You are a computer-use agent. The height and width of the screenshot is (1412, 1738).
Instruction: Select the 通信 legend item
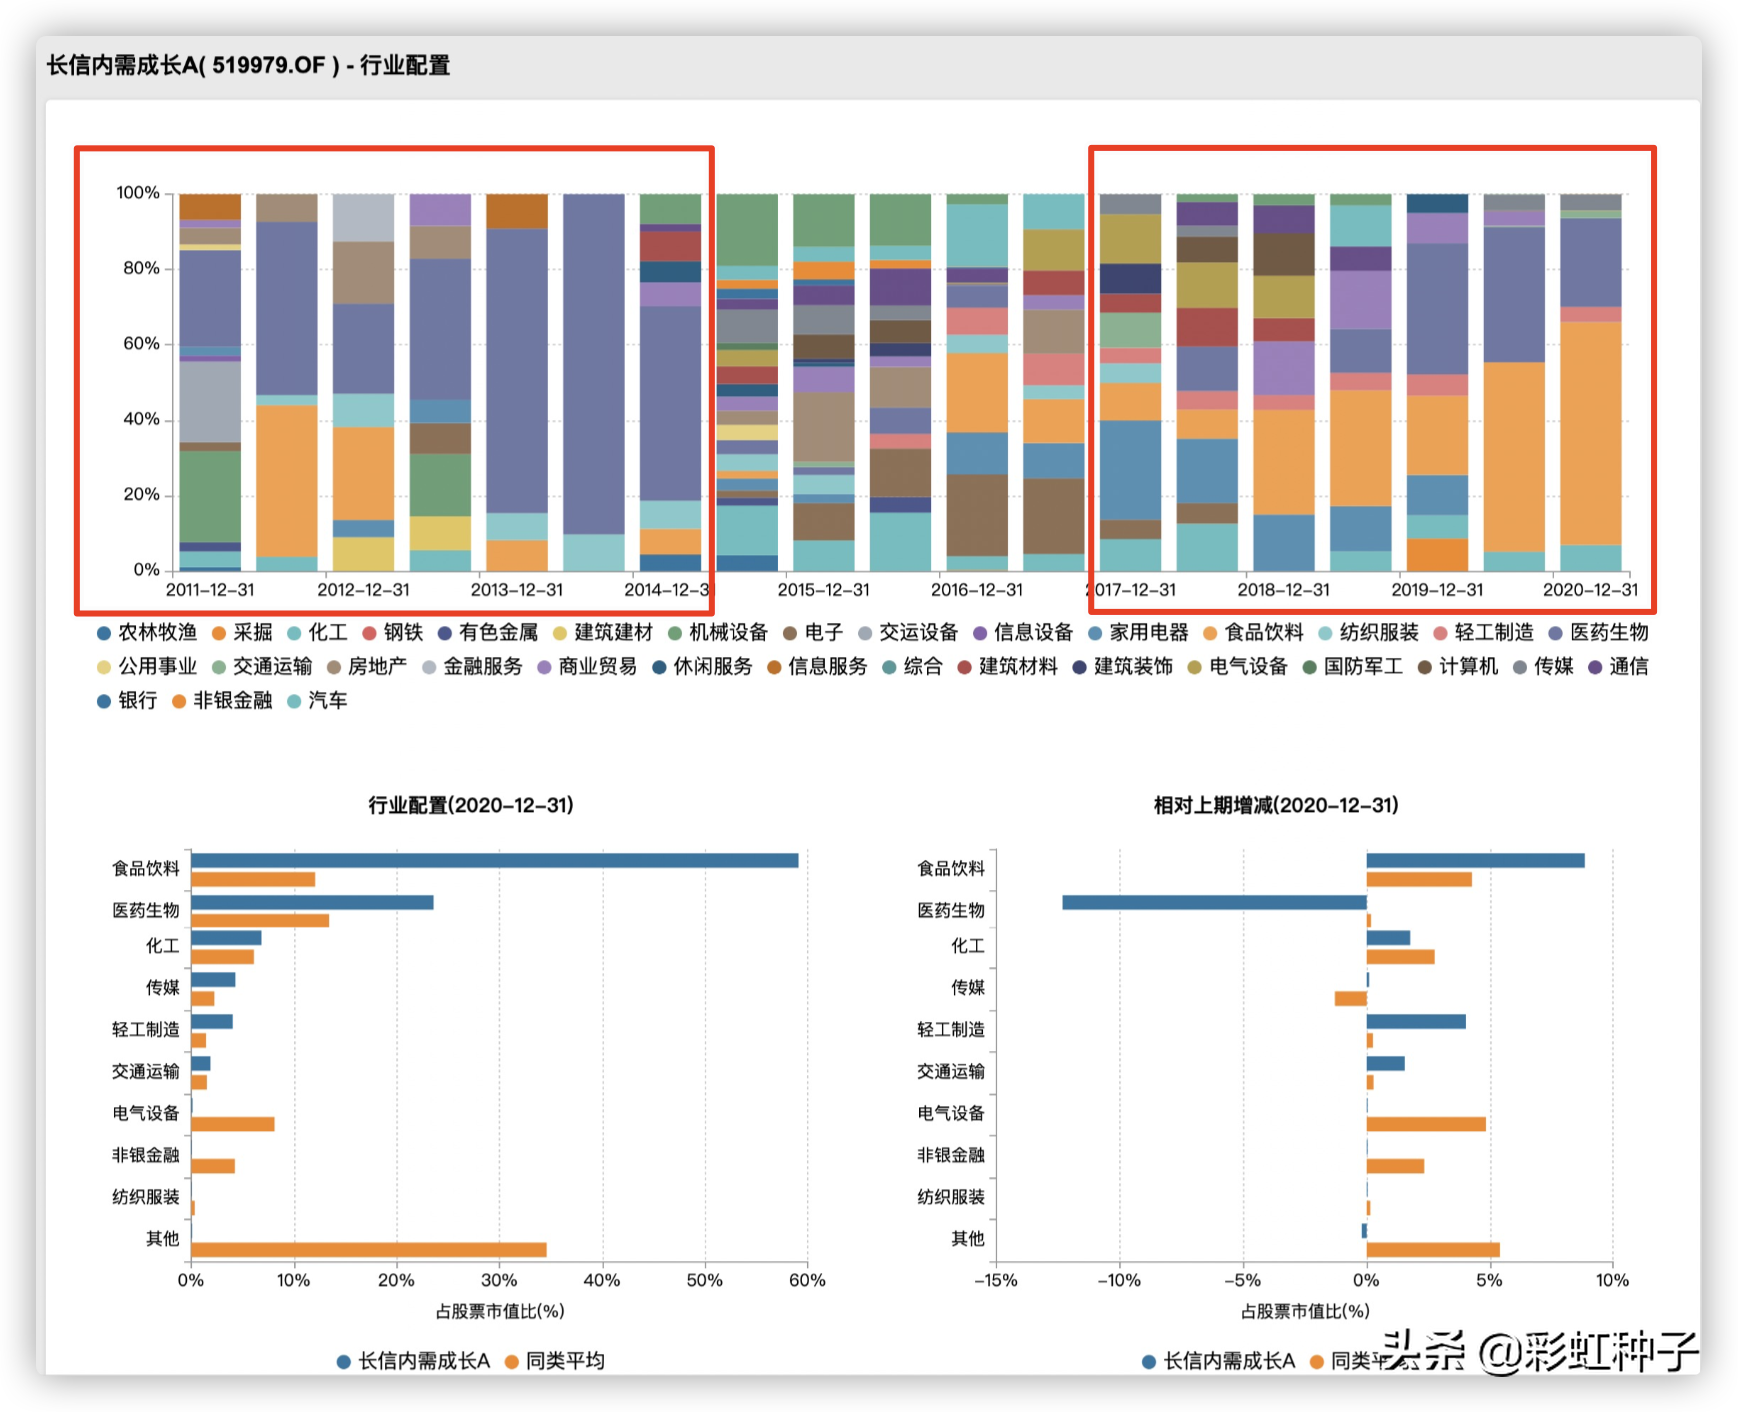pyautogui.click(x=1618, y=666)
